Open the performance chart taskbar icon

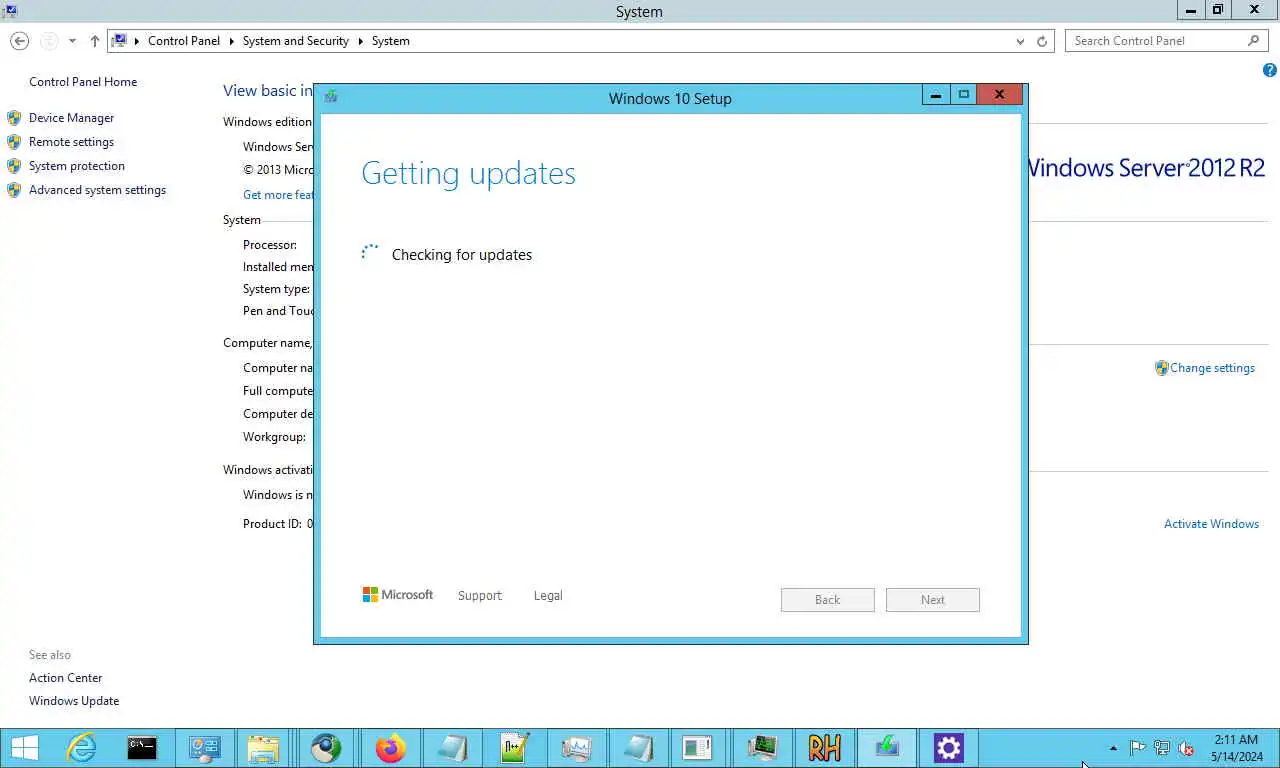576,748
